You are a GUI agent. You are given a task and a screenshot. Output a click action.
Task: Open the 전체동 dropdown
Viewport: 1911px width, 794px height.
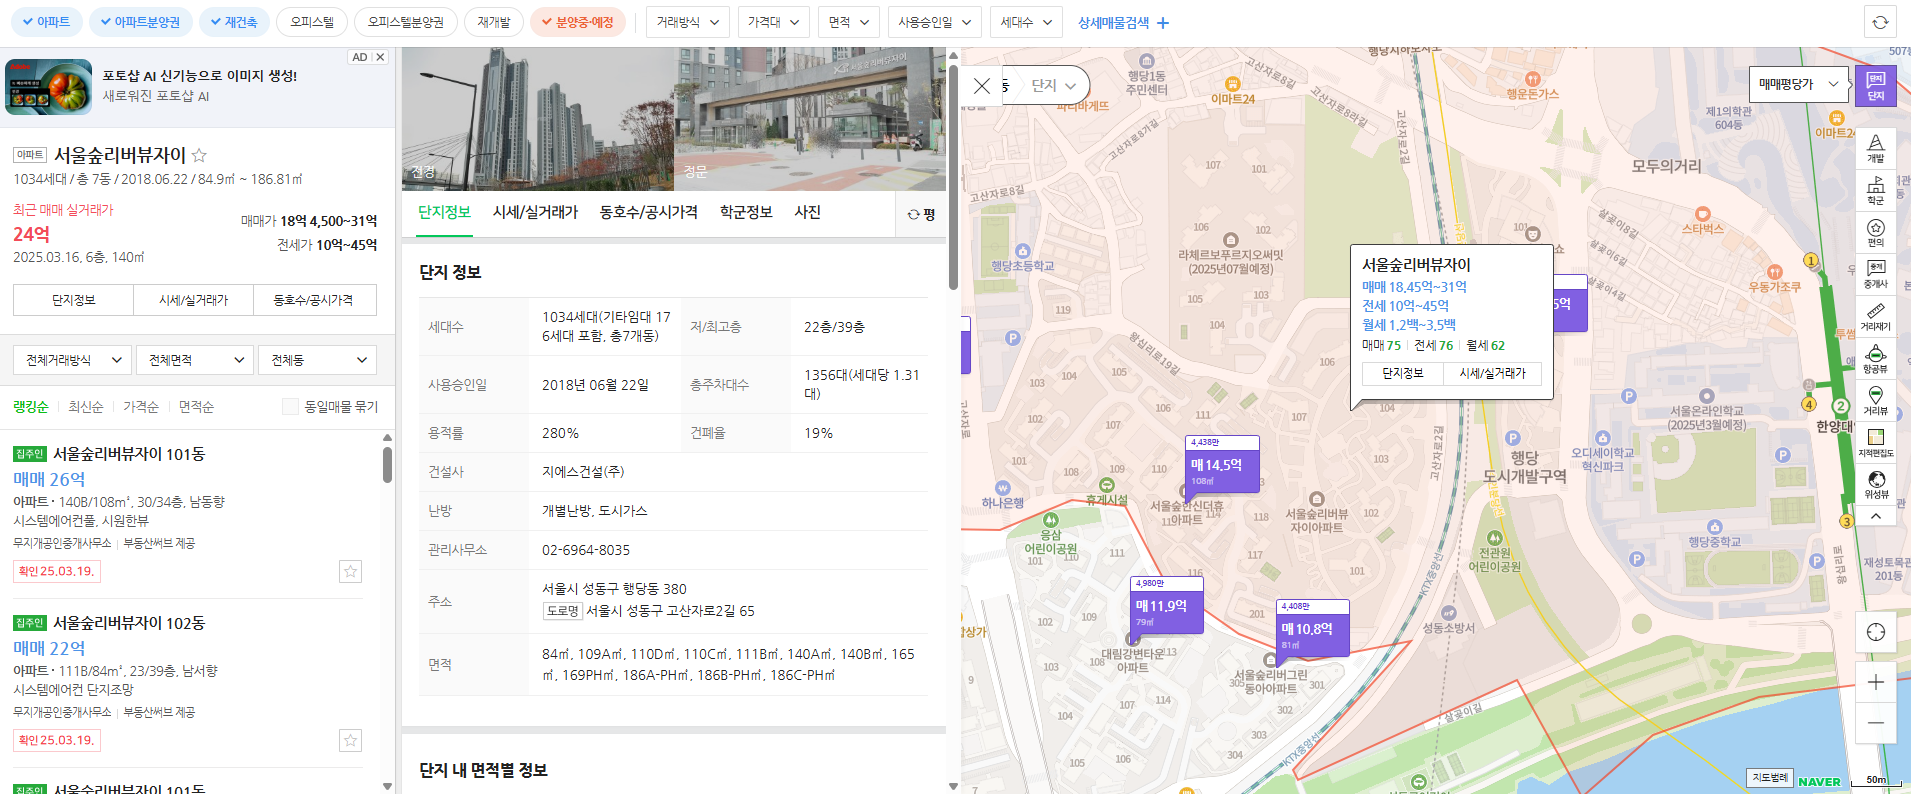(x=317, y=360)
